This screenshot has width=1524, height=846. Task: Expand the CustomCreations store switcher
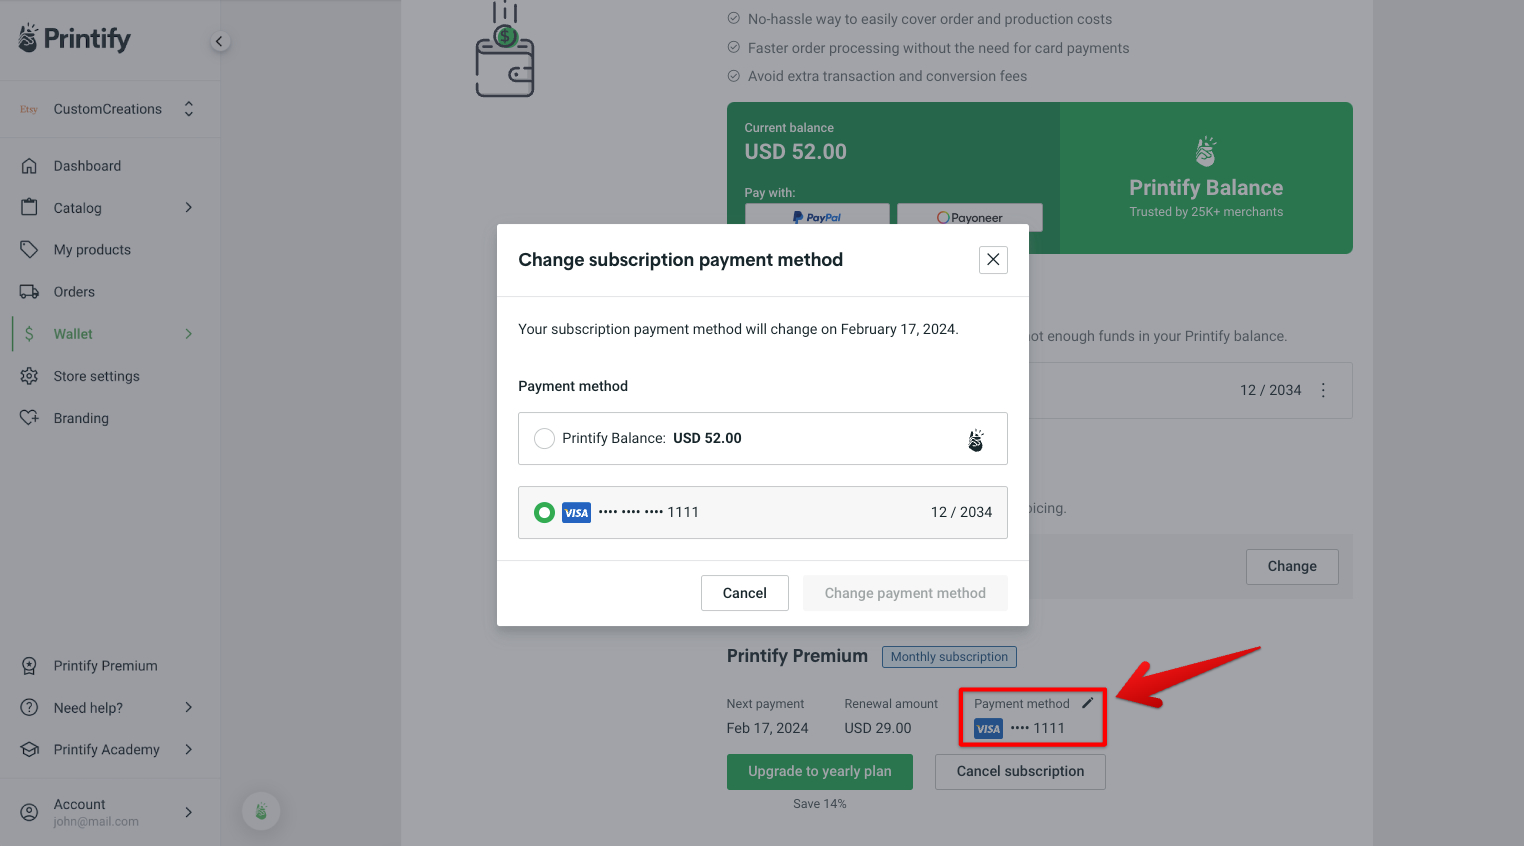(188, 108)
